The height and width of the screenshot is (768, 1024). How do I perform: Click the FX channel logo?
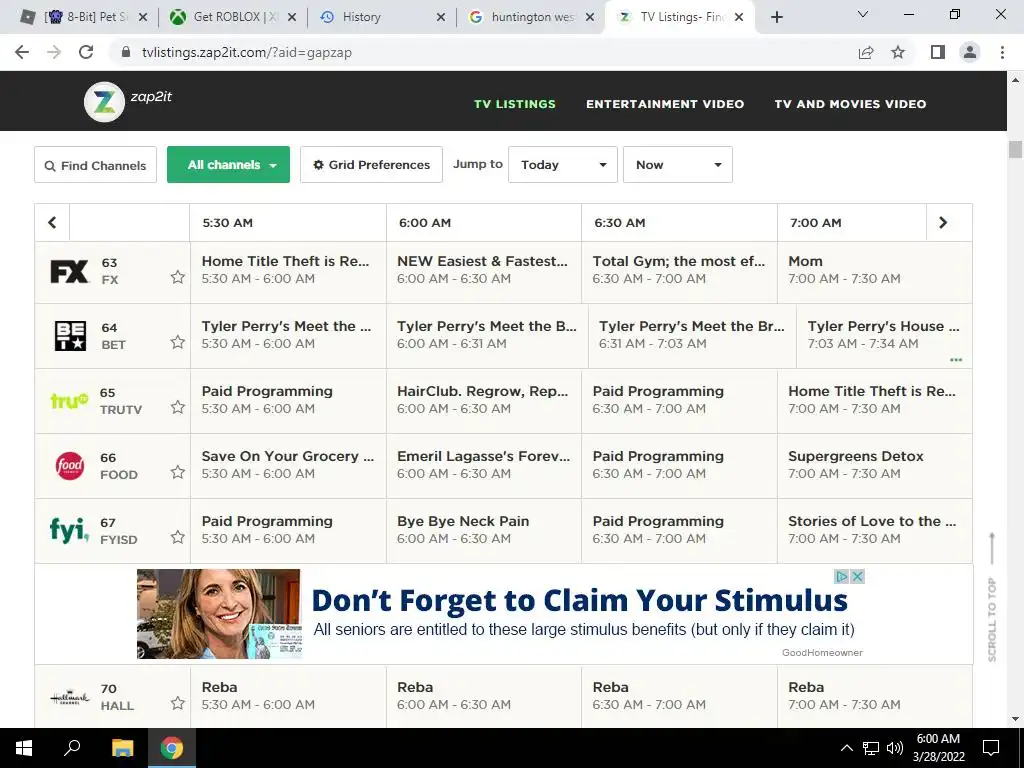(69, 271)
